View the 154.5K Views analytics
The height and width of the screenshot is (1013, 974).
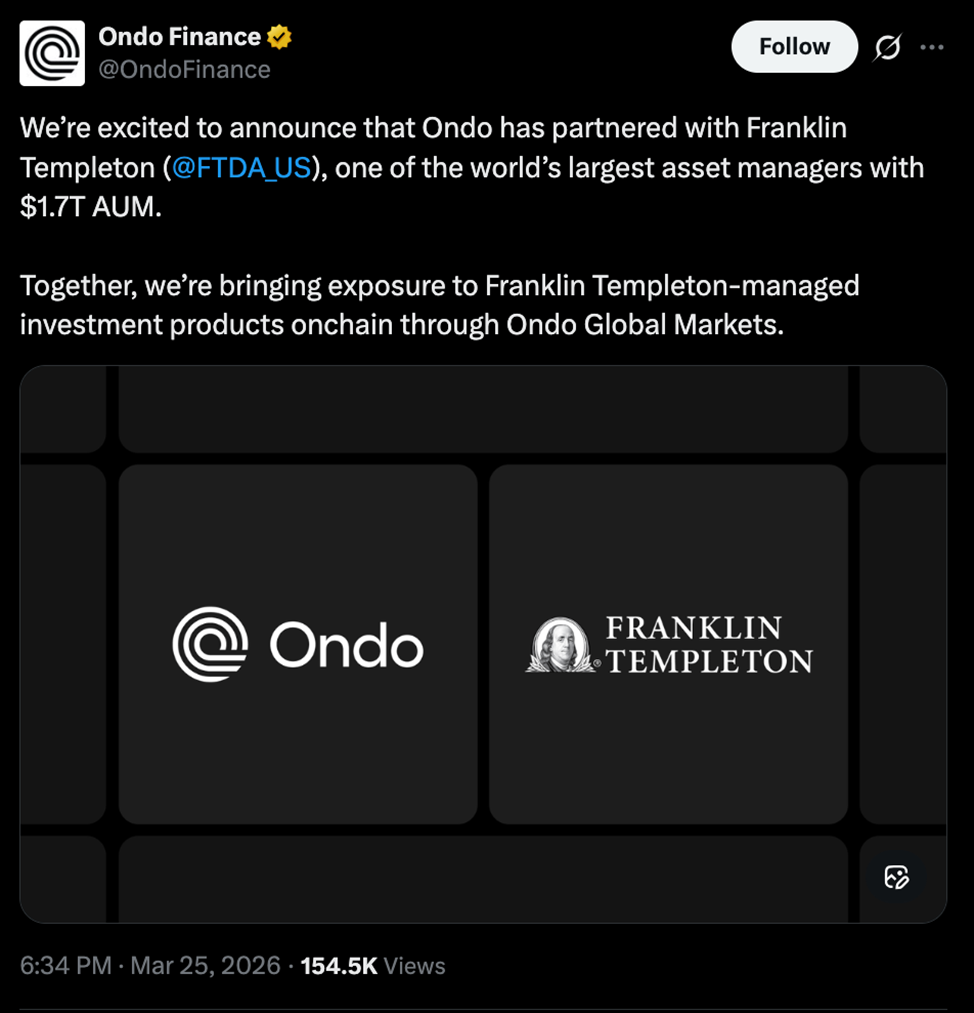tap(373, 965)
